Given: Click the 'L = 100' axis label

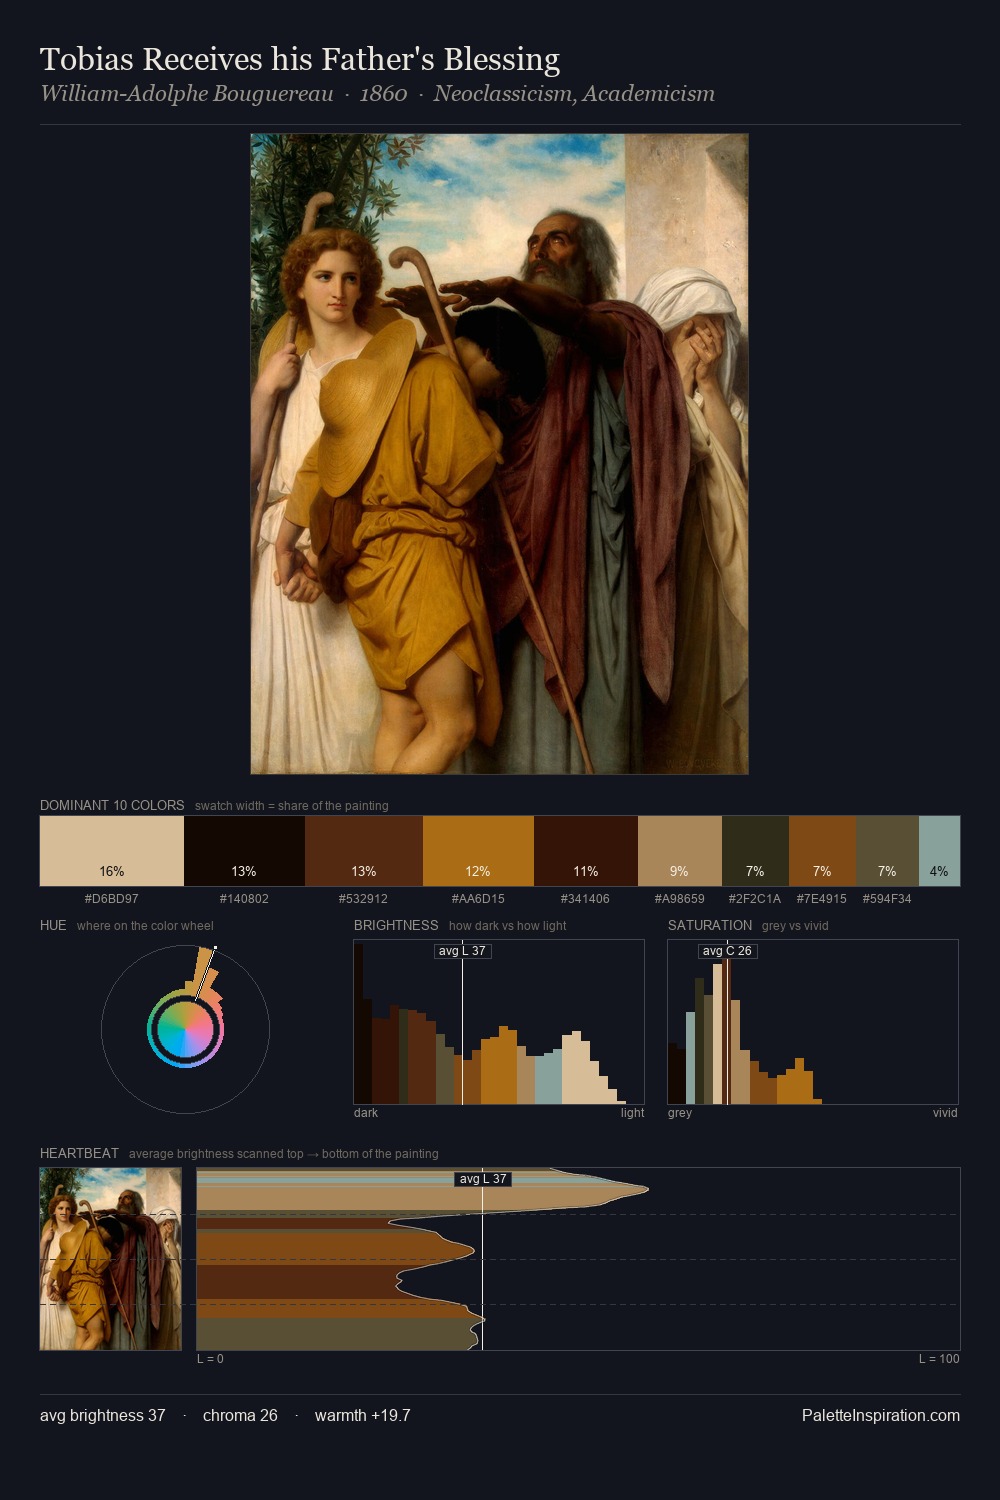Looking at the screenshot, I should pyautogui.click(x=939, y=1359).
